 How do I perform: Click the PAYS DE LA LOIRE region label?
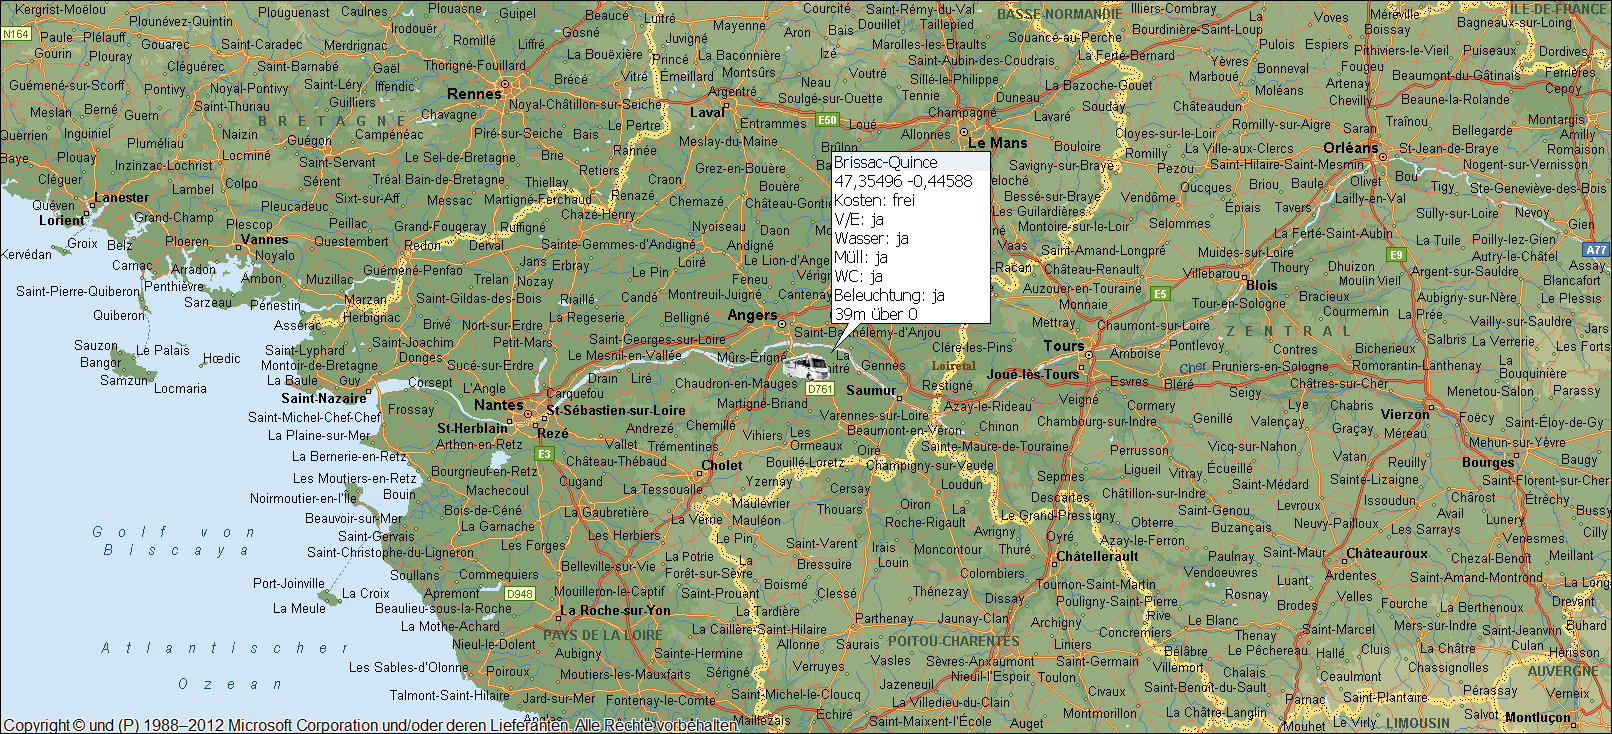pos(603,635)
